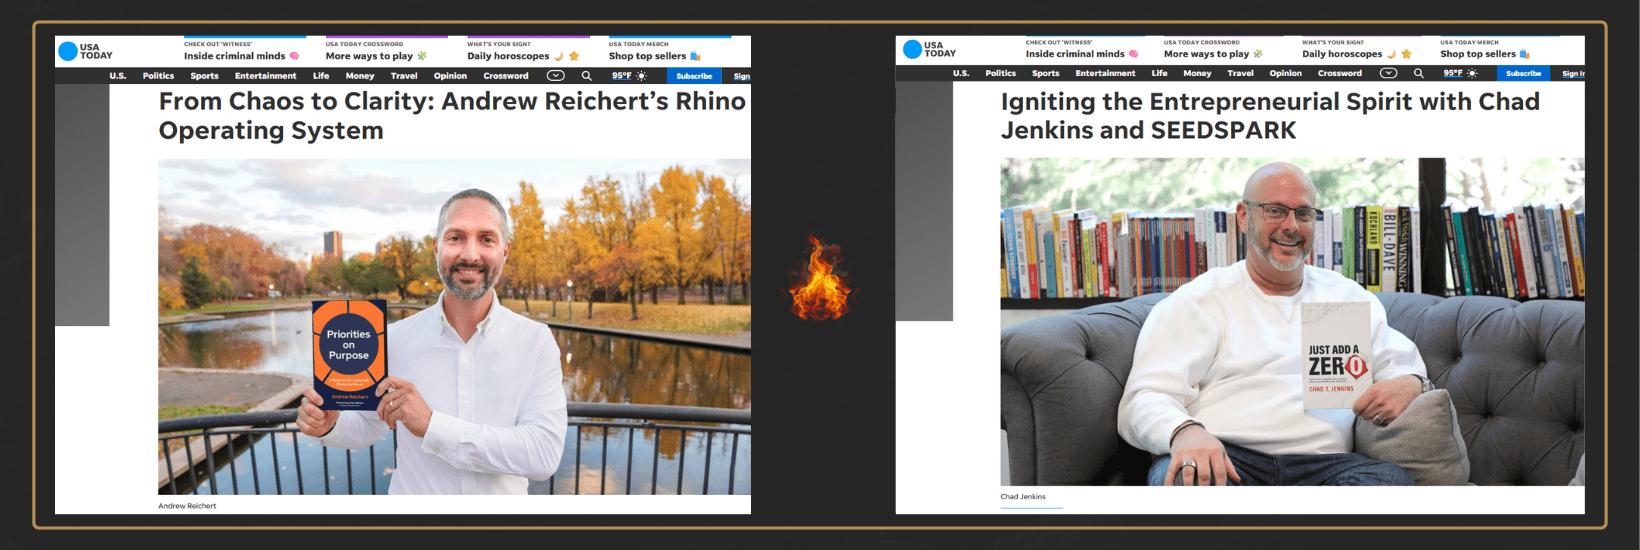
Task: Click the 95°F weather widget in right article
Action: 1460,73
